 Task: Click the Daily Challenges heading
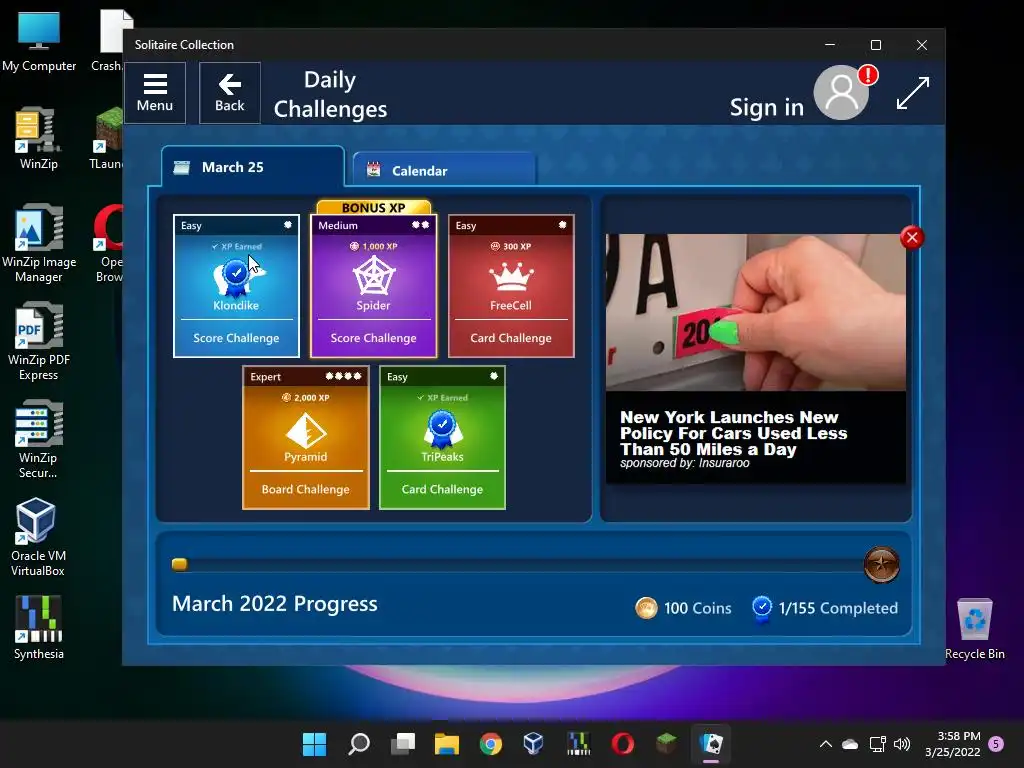330,94
